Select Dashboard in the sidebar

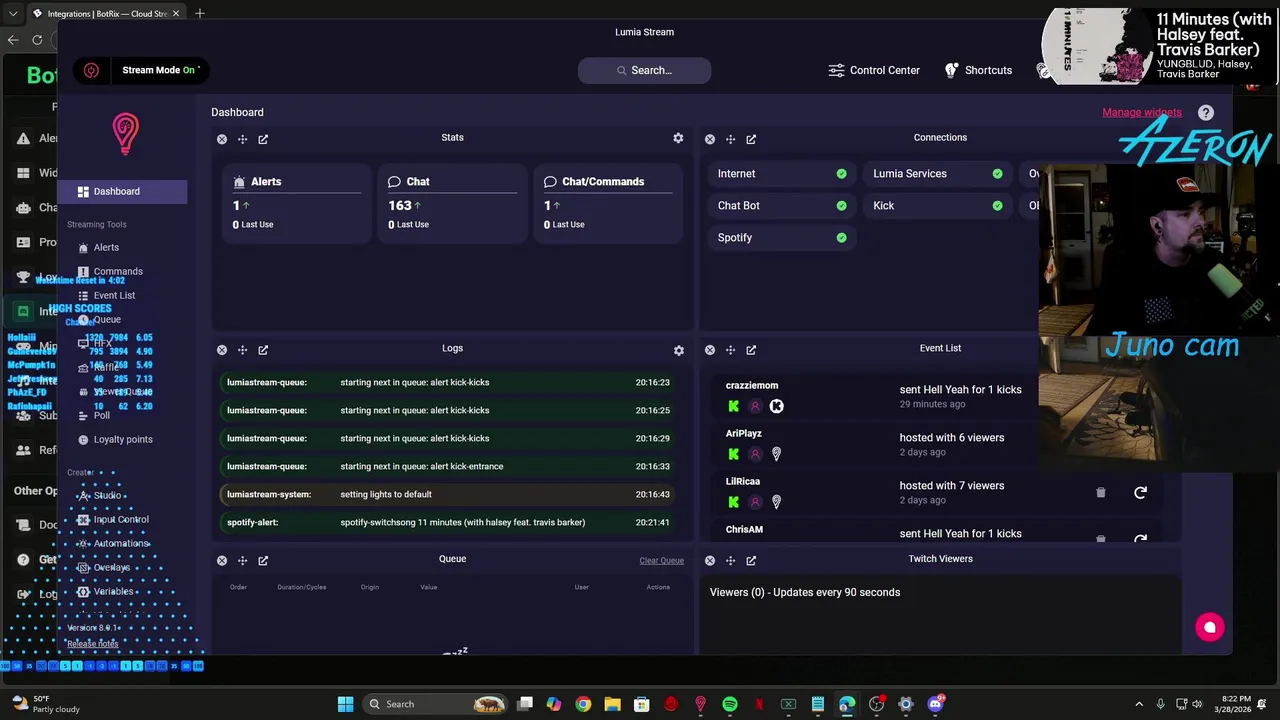pos(122,191)
